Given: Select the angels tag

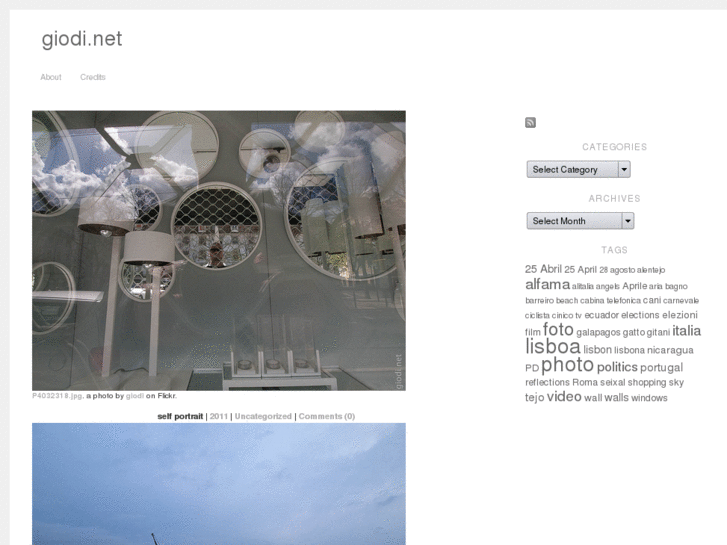Looking at the screenshot, I should 607,287.
